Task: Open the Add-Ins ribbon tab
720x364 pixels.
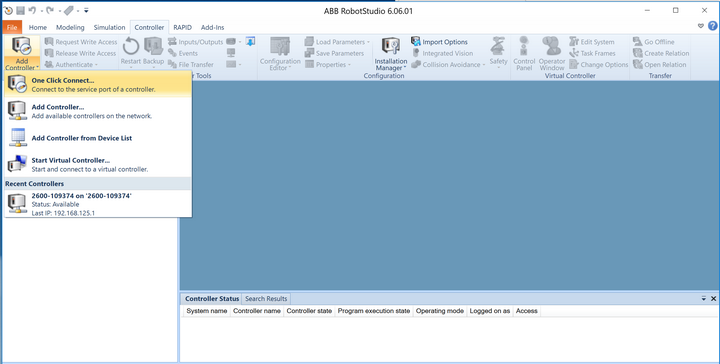Action: [213, 27]
